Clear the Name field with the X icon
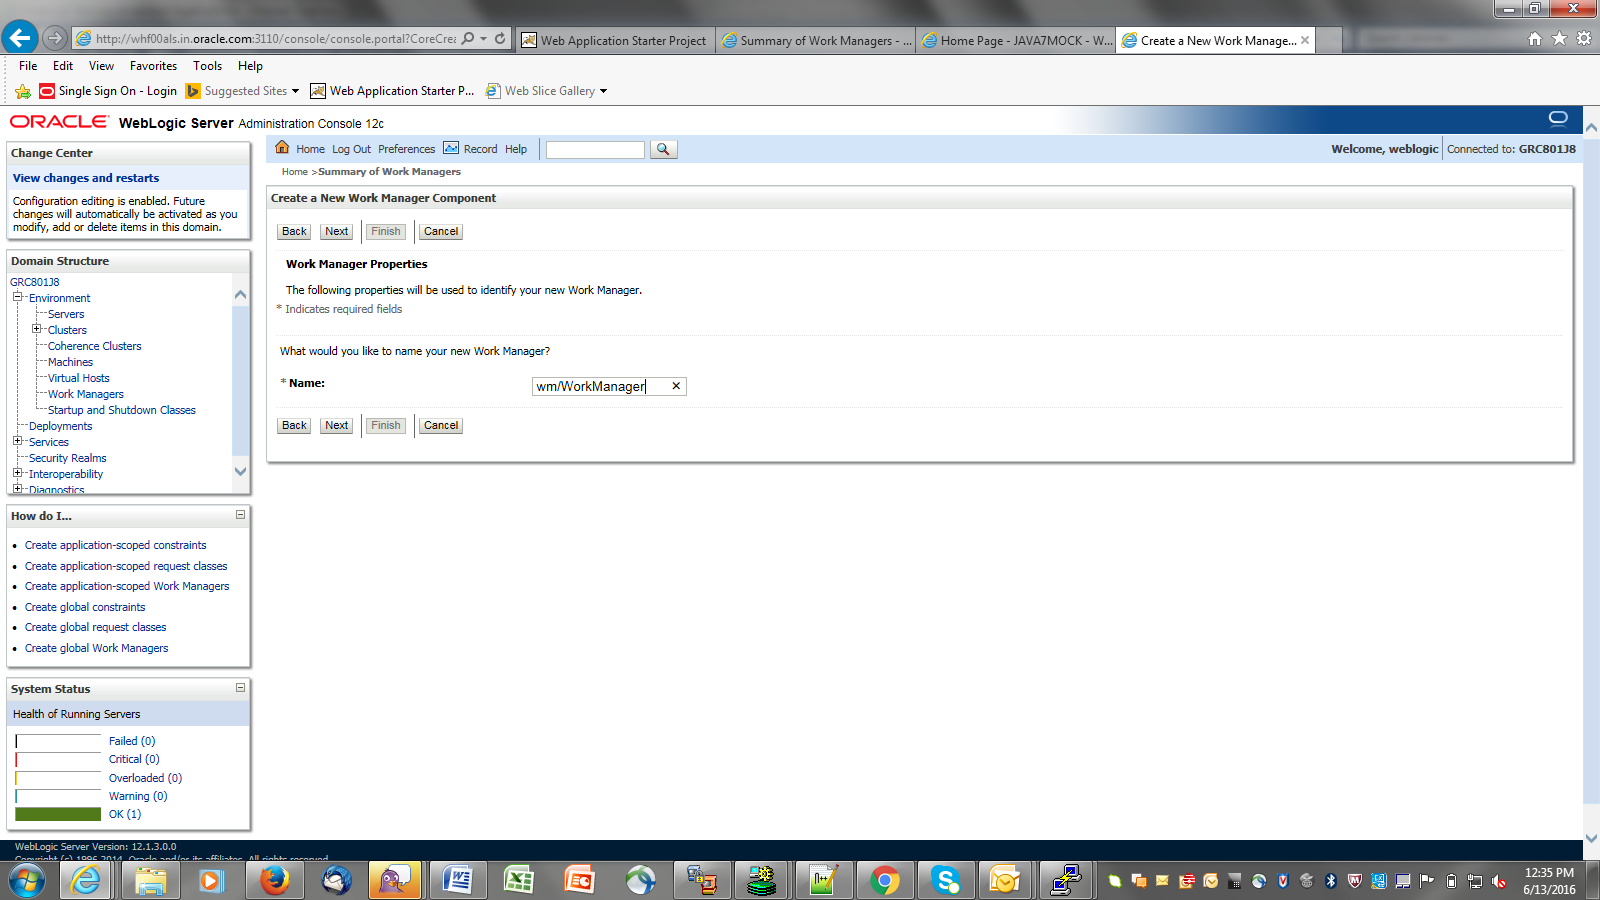Screen dimensions: 1600x900 [676, 386]
